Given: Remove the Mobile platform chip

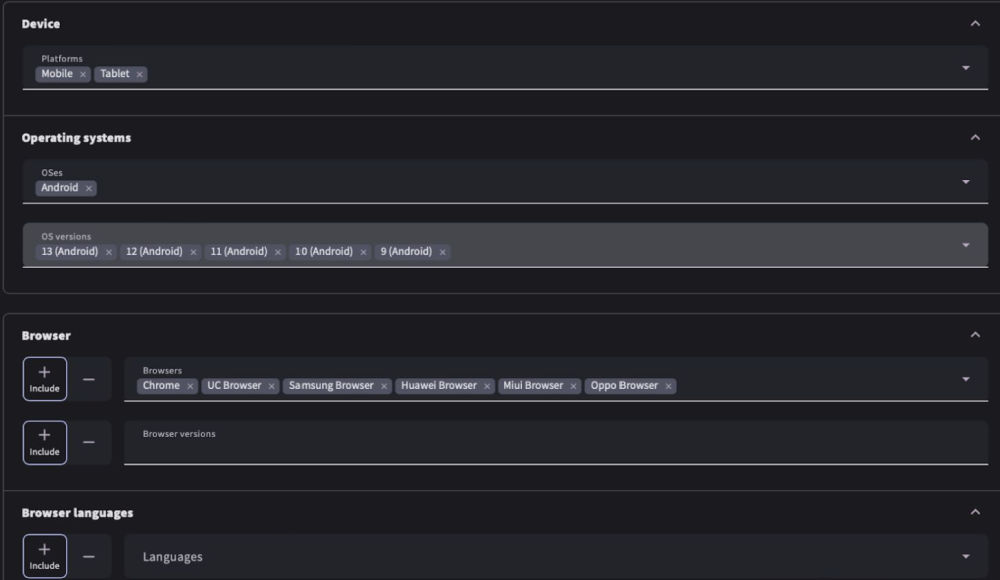Looking at the screenshot, I should 83,75.
